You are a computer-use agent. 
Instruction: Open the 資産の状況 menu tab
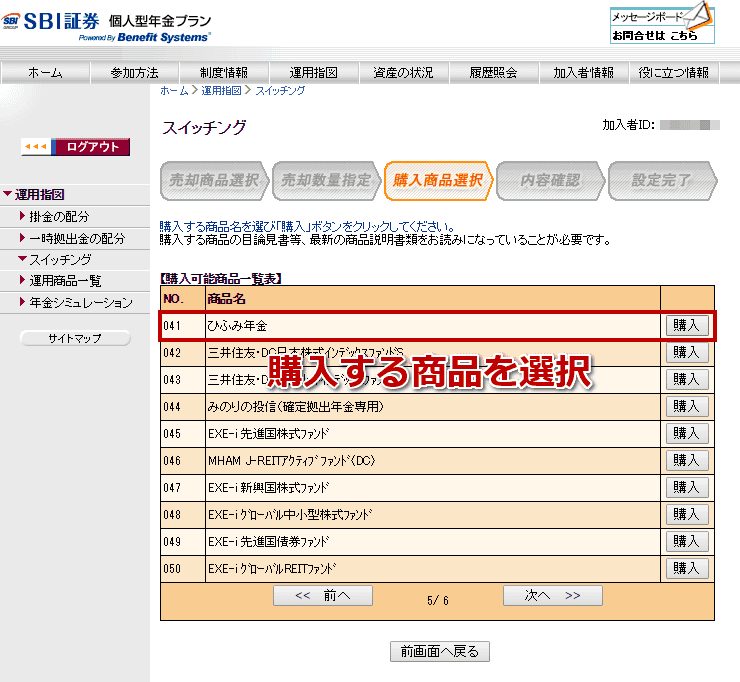404,73
